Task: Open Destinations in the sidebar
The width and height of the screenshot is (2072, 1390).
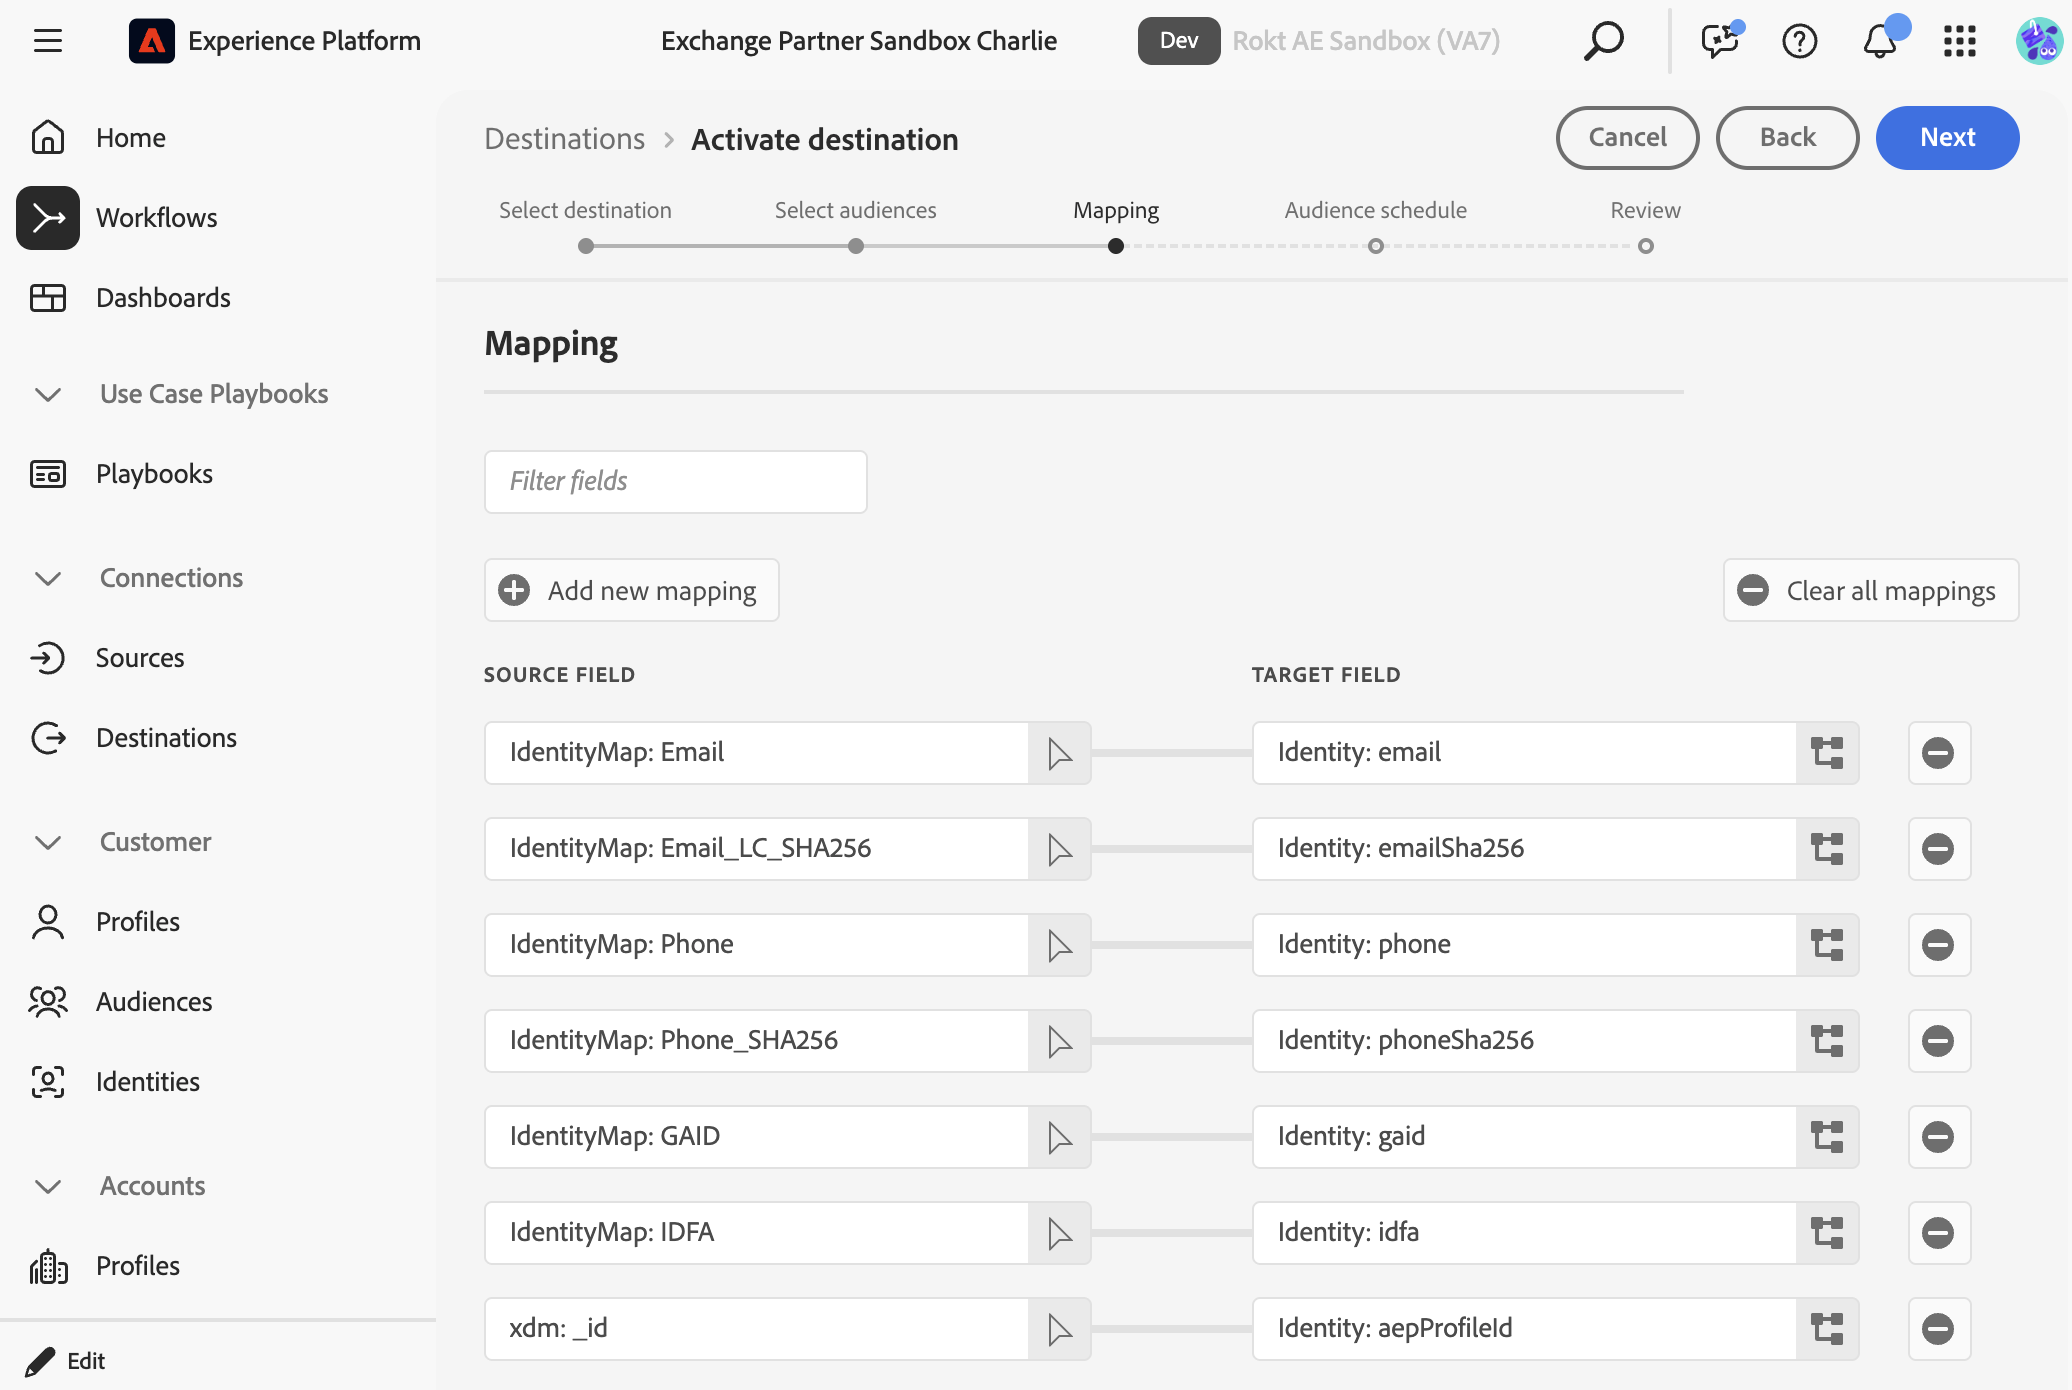Action: tap(166, 738)
